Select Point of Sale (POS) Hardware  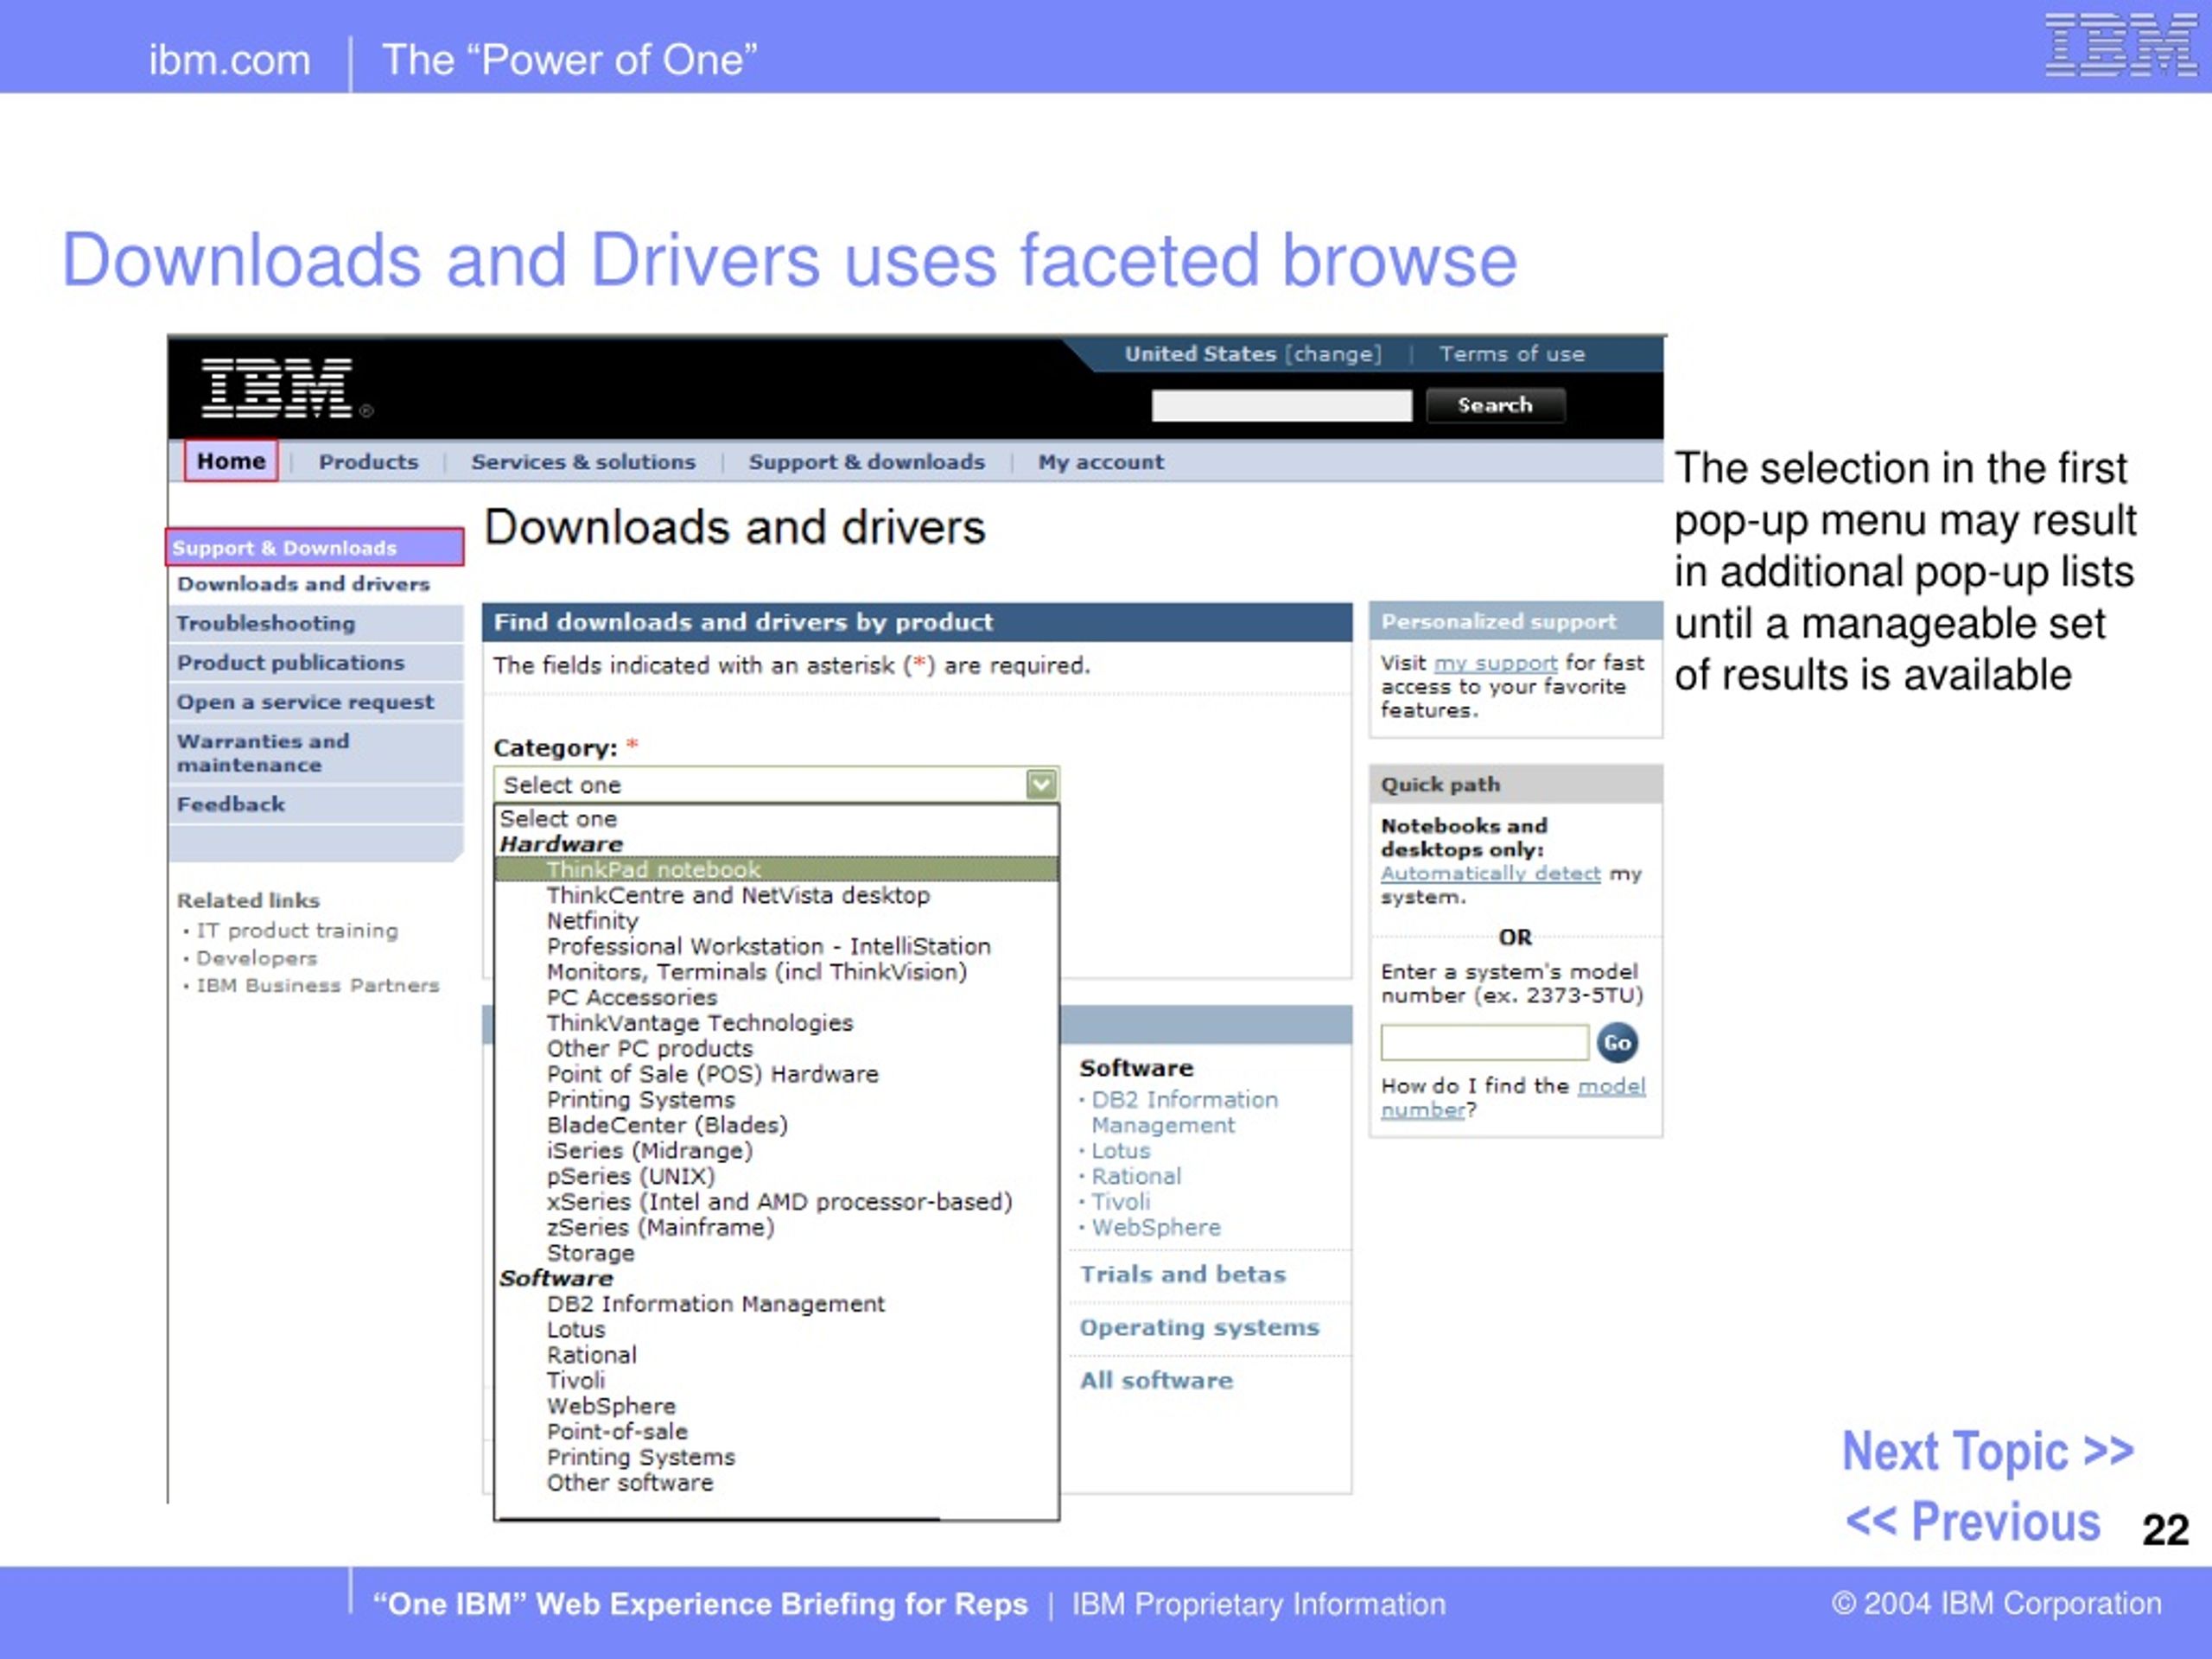click(x=712, y=1074)
